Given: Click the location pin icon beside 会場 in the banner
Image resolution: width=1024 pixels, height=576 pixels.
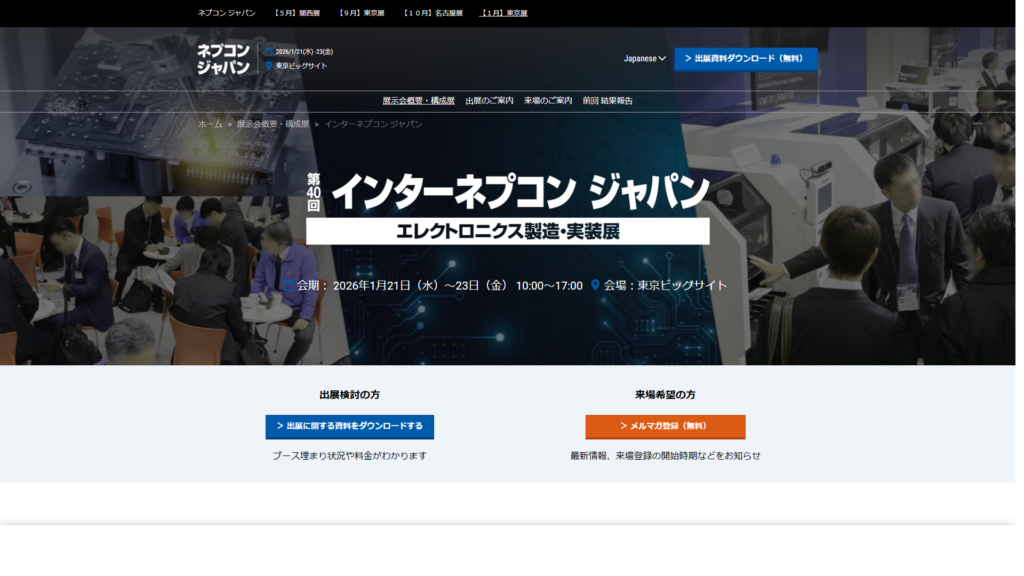Looking at the screenshot, I should click(595, 285).
